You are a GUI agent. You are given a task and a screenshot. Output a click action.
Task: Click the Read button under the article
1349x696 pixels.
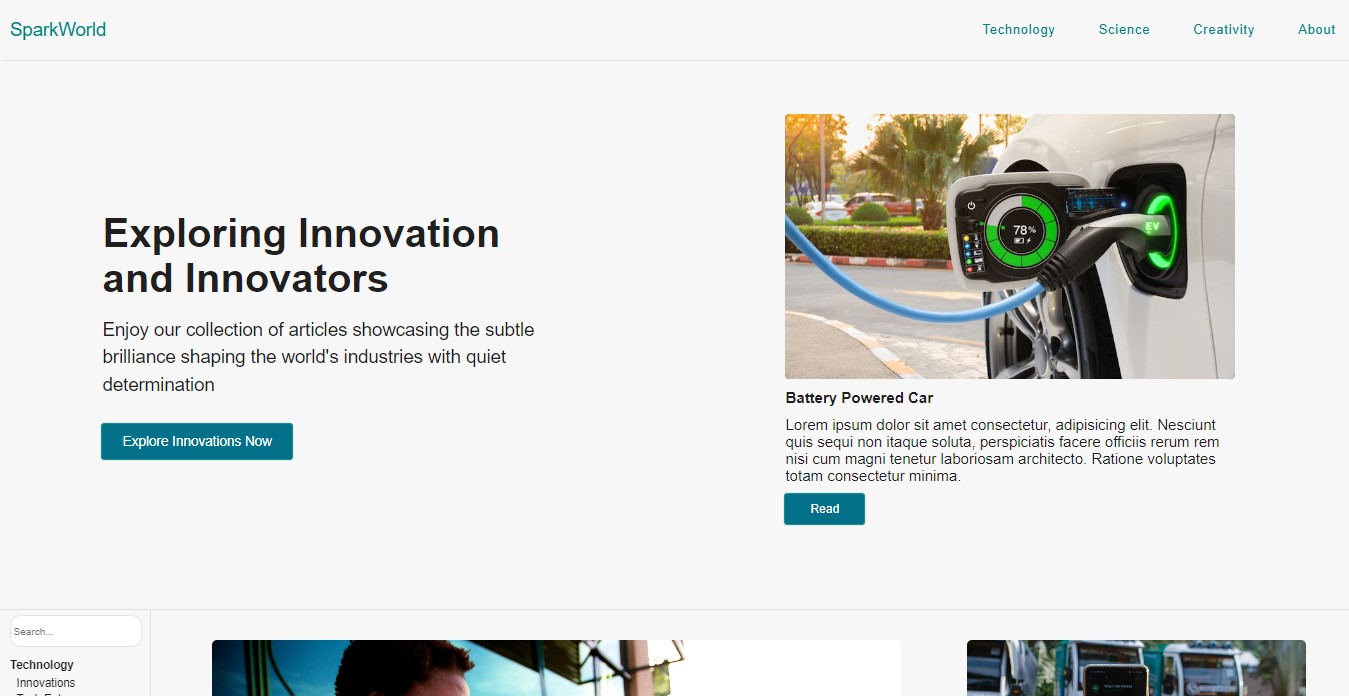(x=824, y=509)
